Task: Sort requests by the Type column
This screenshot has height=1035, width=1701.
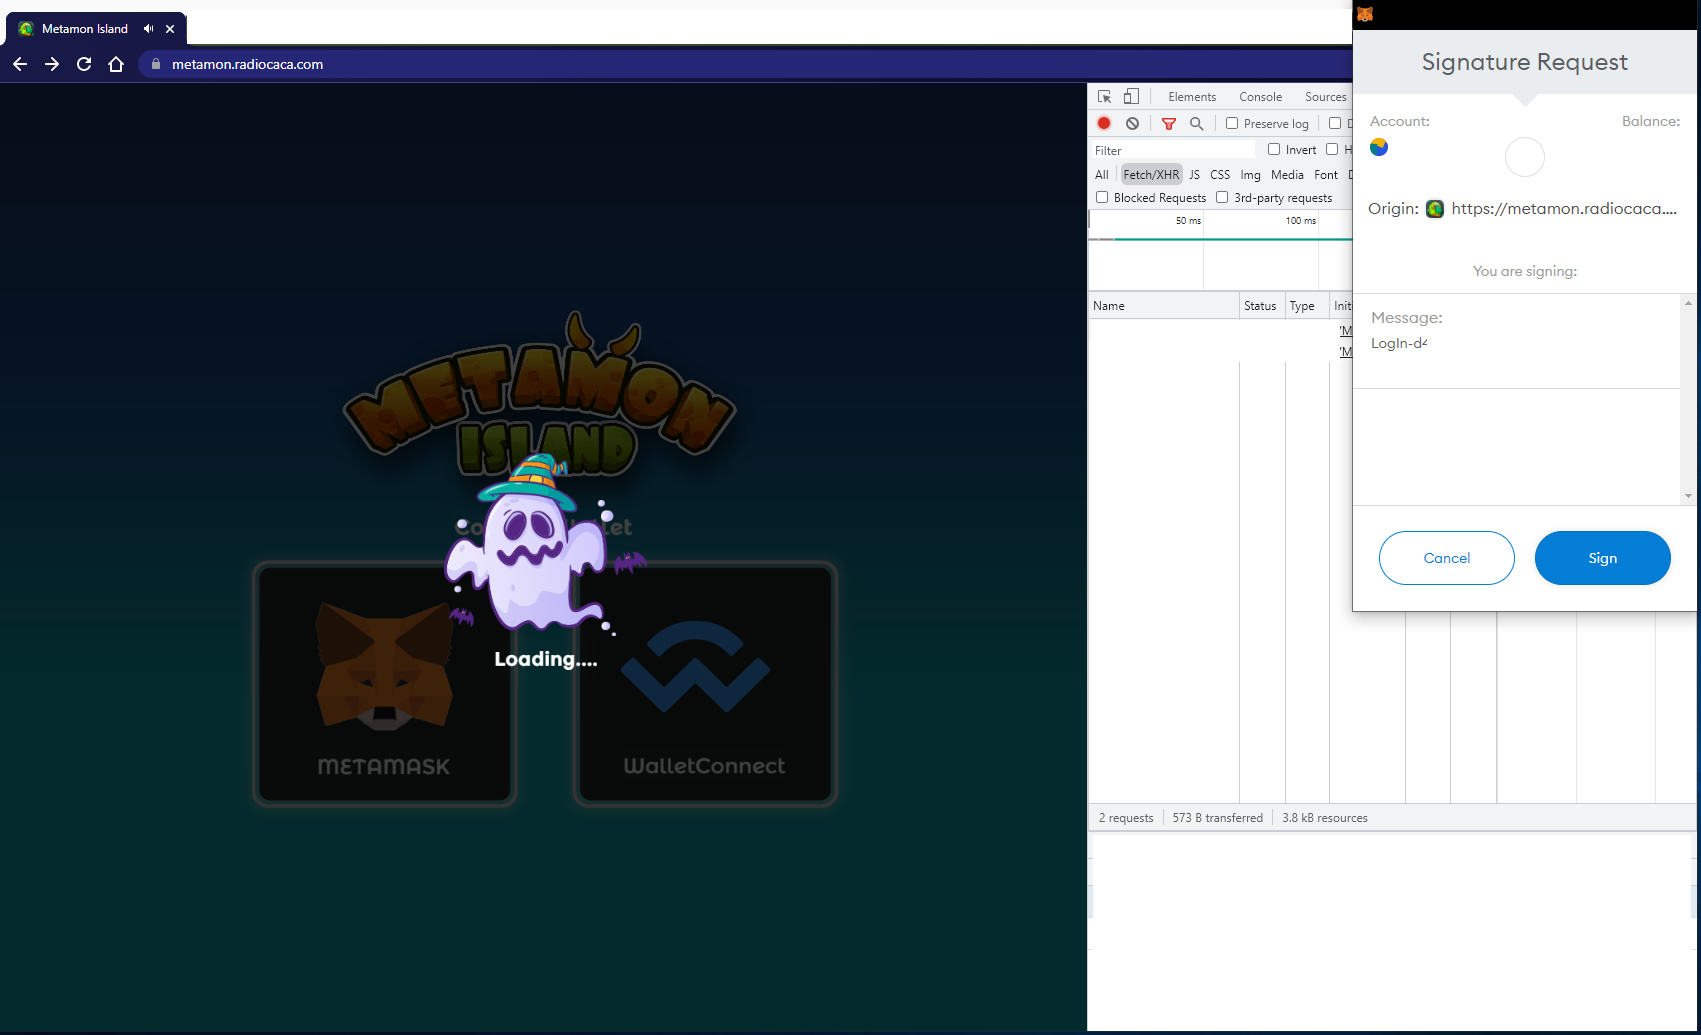Action: pyautogui.click(x=1306, y=306)
